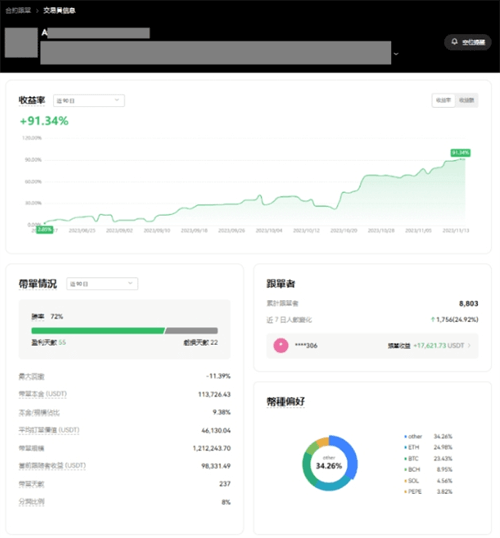Click the 帶單本金 (USDT) label
This screenshot has height=538, width=500.
(43, 394)
